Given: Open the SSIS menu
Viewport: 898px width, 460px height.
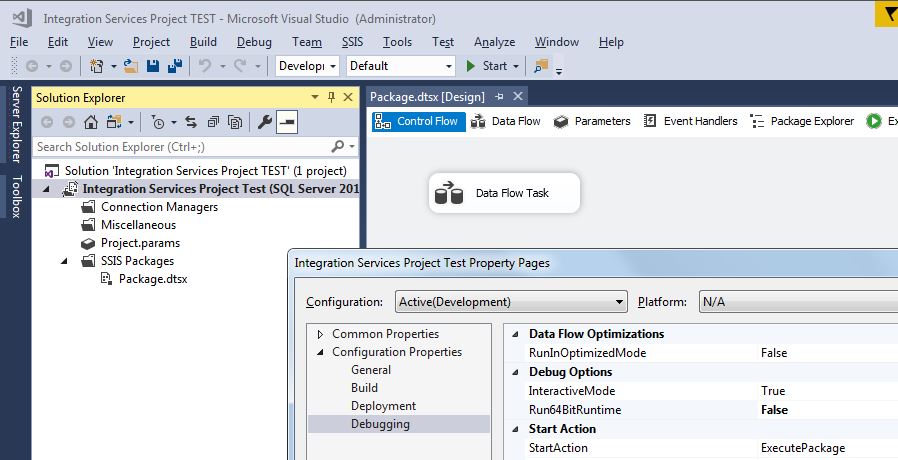Looking at the screenshot, I should pyautogui.click(x=352, y=42).
